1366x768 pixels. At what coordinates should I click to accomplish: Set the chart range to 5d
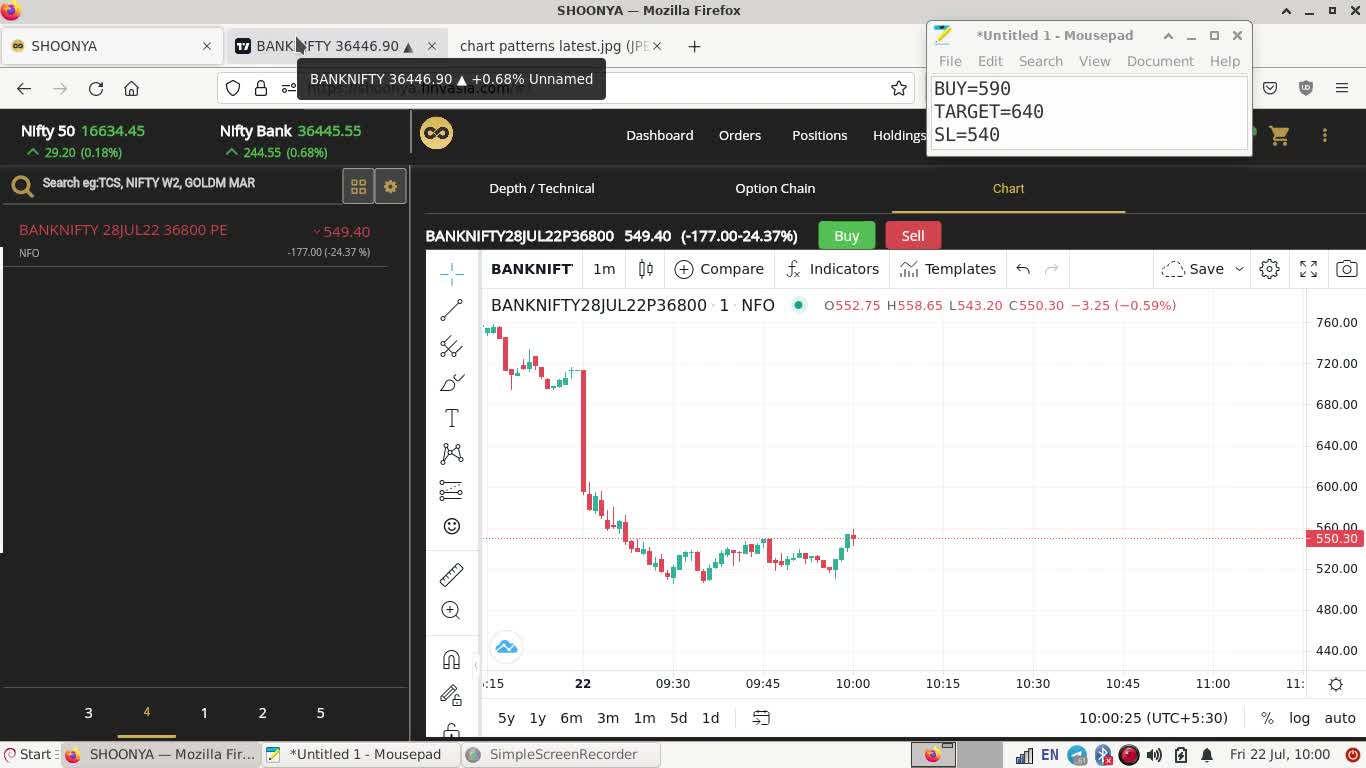[678, 718]
